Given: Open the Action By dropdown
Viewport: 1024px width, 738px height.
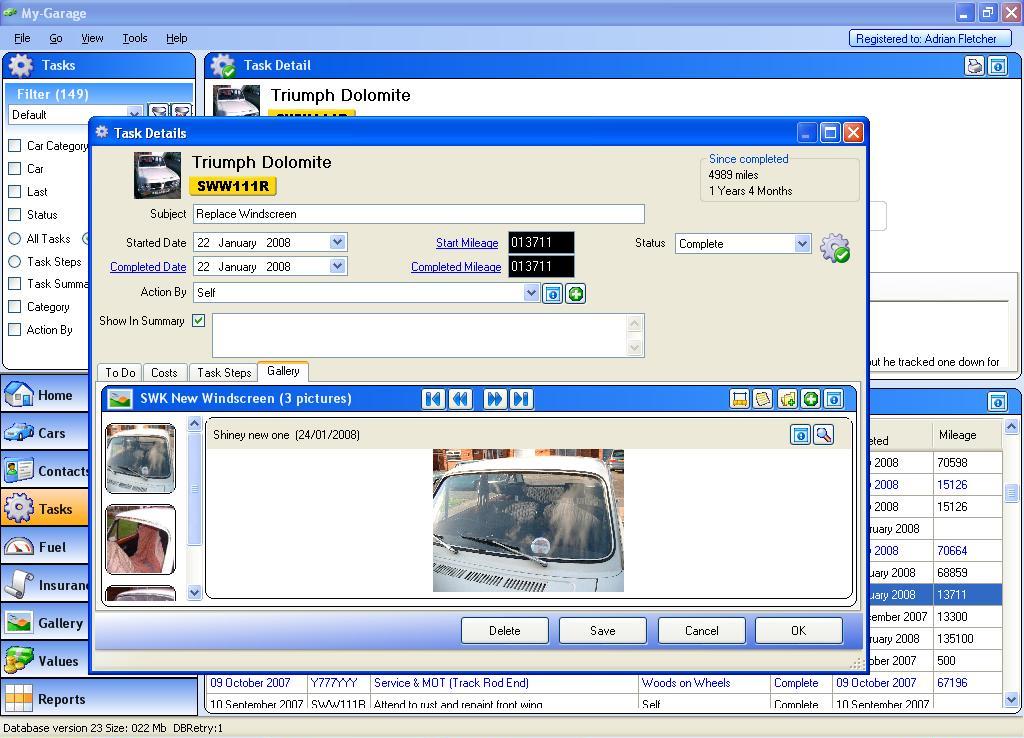Looking at the screenshot, I should [x=531, y=293].
